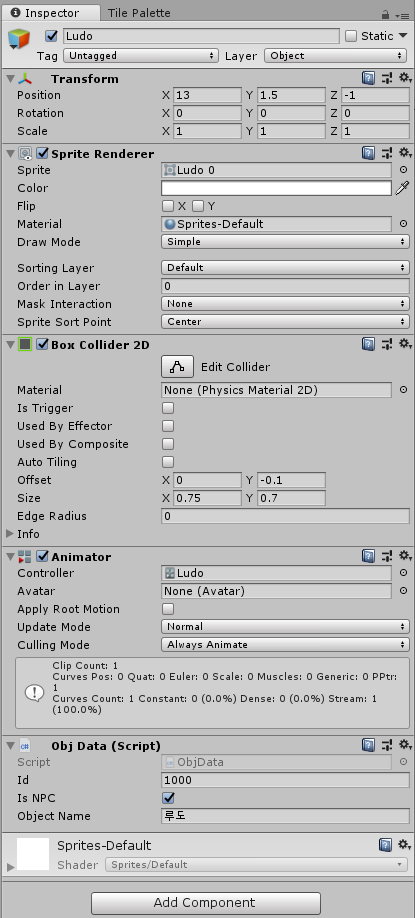Open the Inspector panel options menu

[403, 15]
